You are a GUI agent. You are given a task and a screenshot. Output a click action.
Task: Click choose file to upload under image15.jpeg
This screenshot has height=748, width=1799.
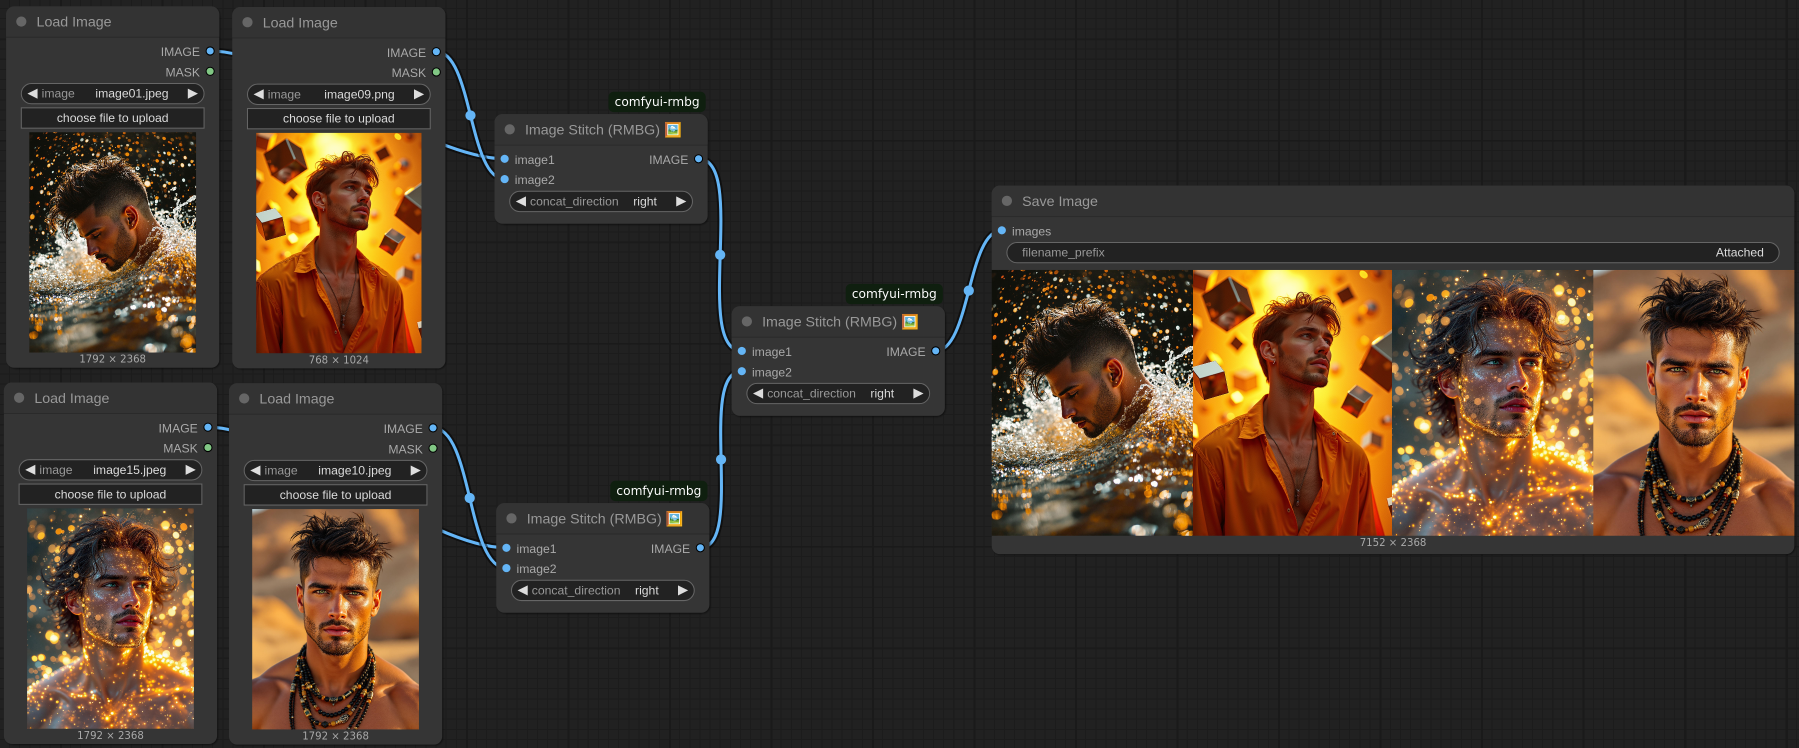coord(110,494)
